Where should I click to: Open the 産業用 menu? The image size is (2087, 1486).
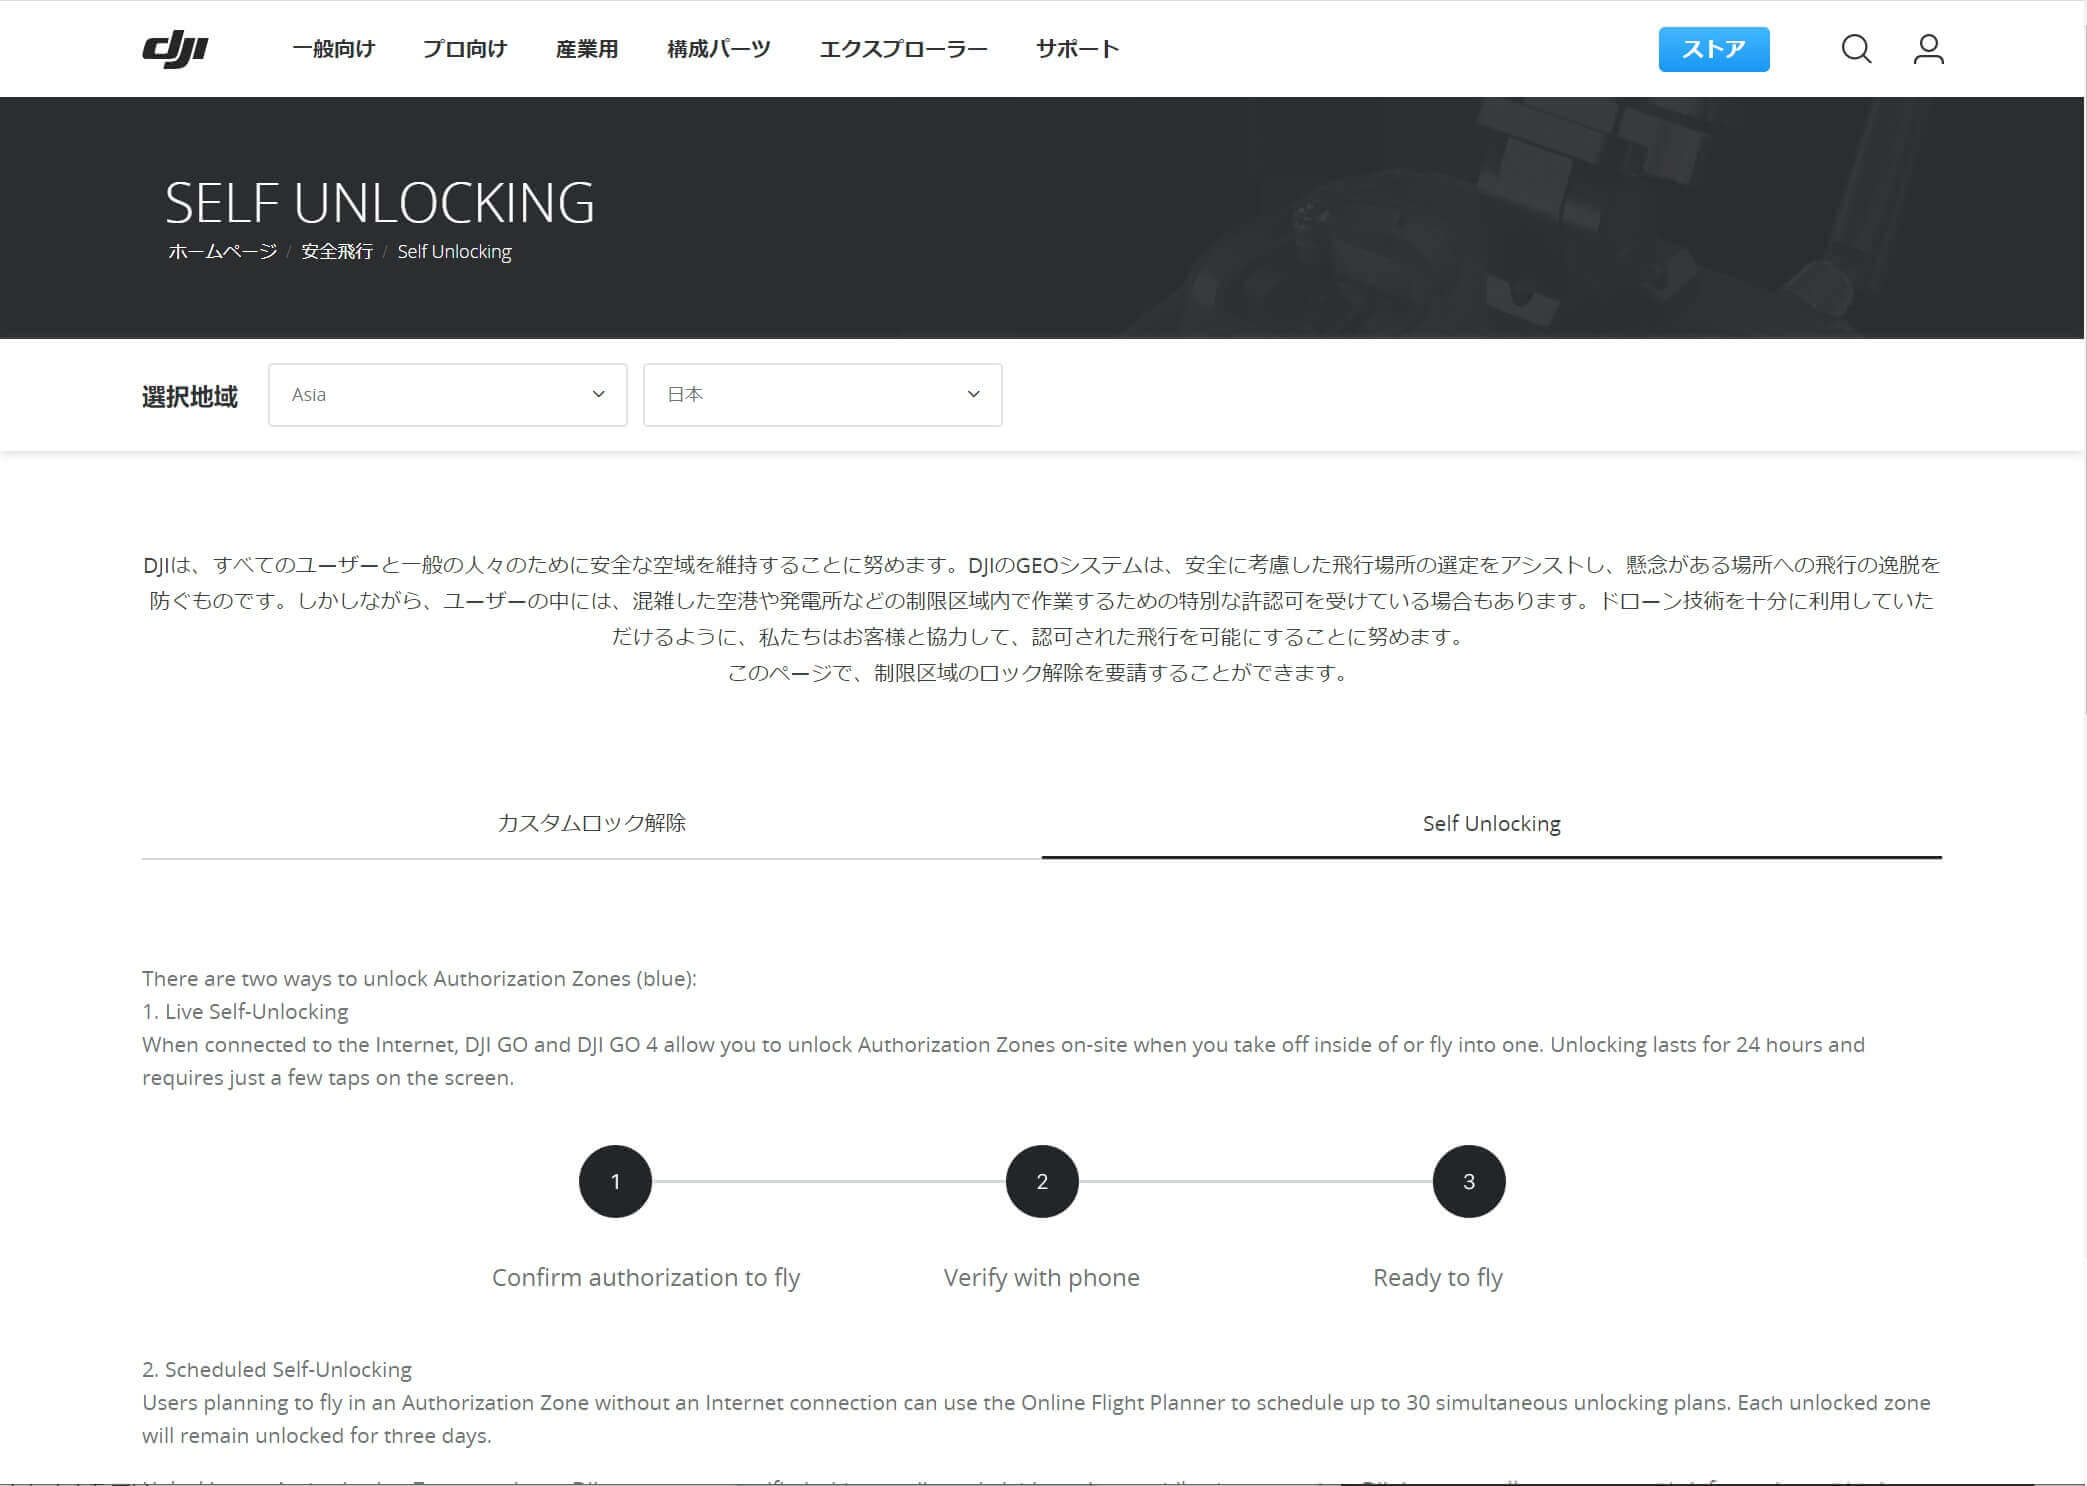587,49
